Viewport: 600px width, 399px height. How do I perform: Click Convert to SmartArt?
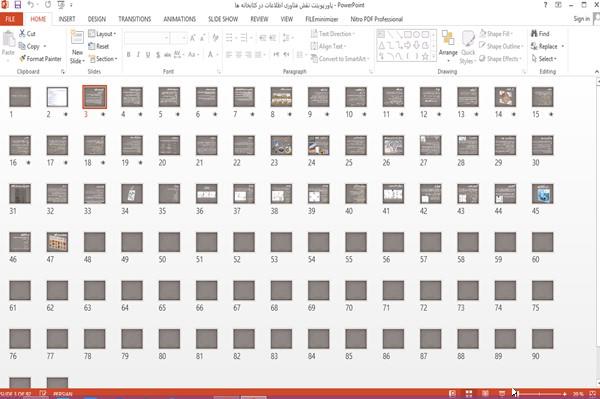coord(340,59)
